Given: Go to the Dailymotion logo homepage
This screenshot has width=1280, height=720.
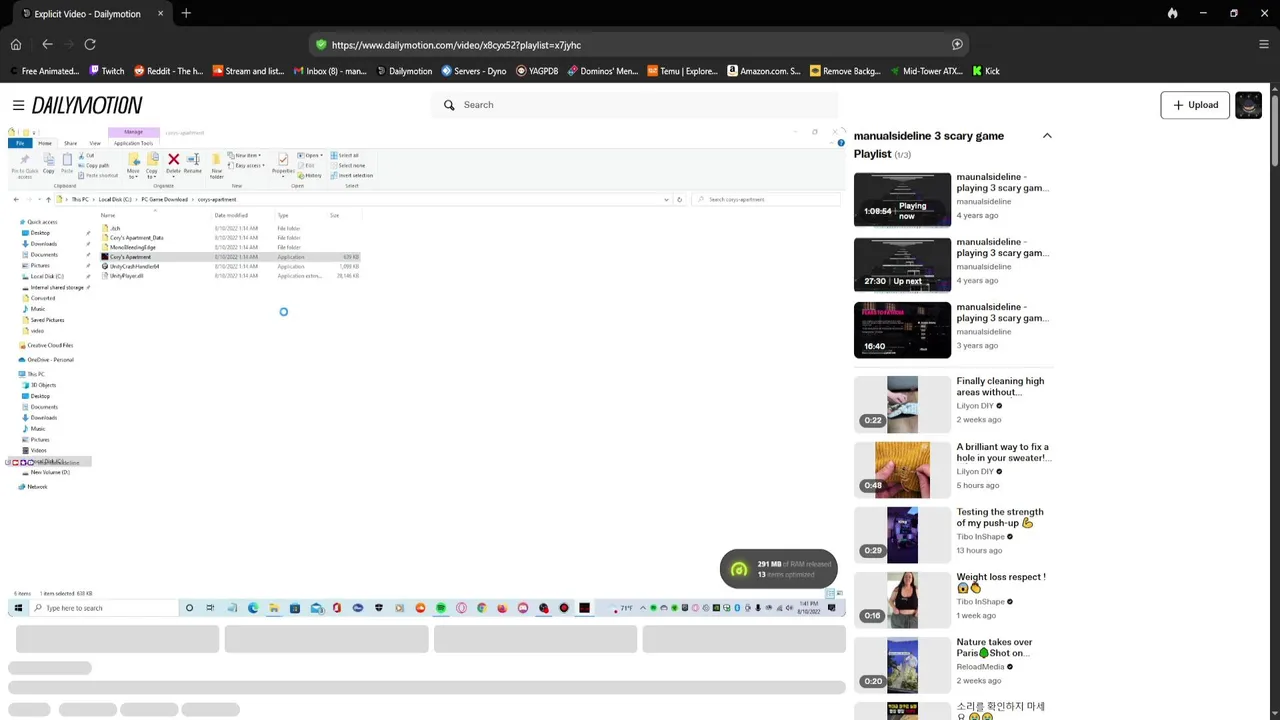Looking at the screenshot, I should pyautogui.click(x=87, y=105).
